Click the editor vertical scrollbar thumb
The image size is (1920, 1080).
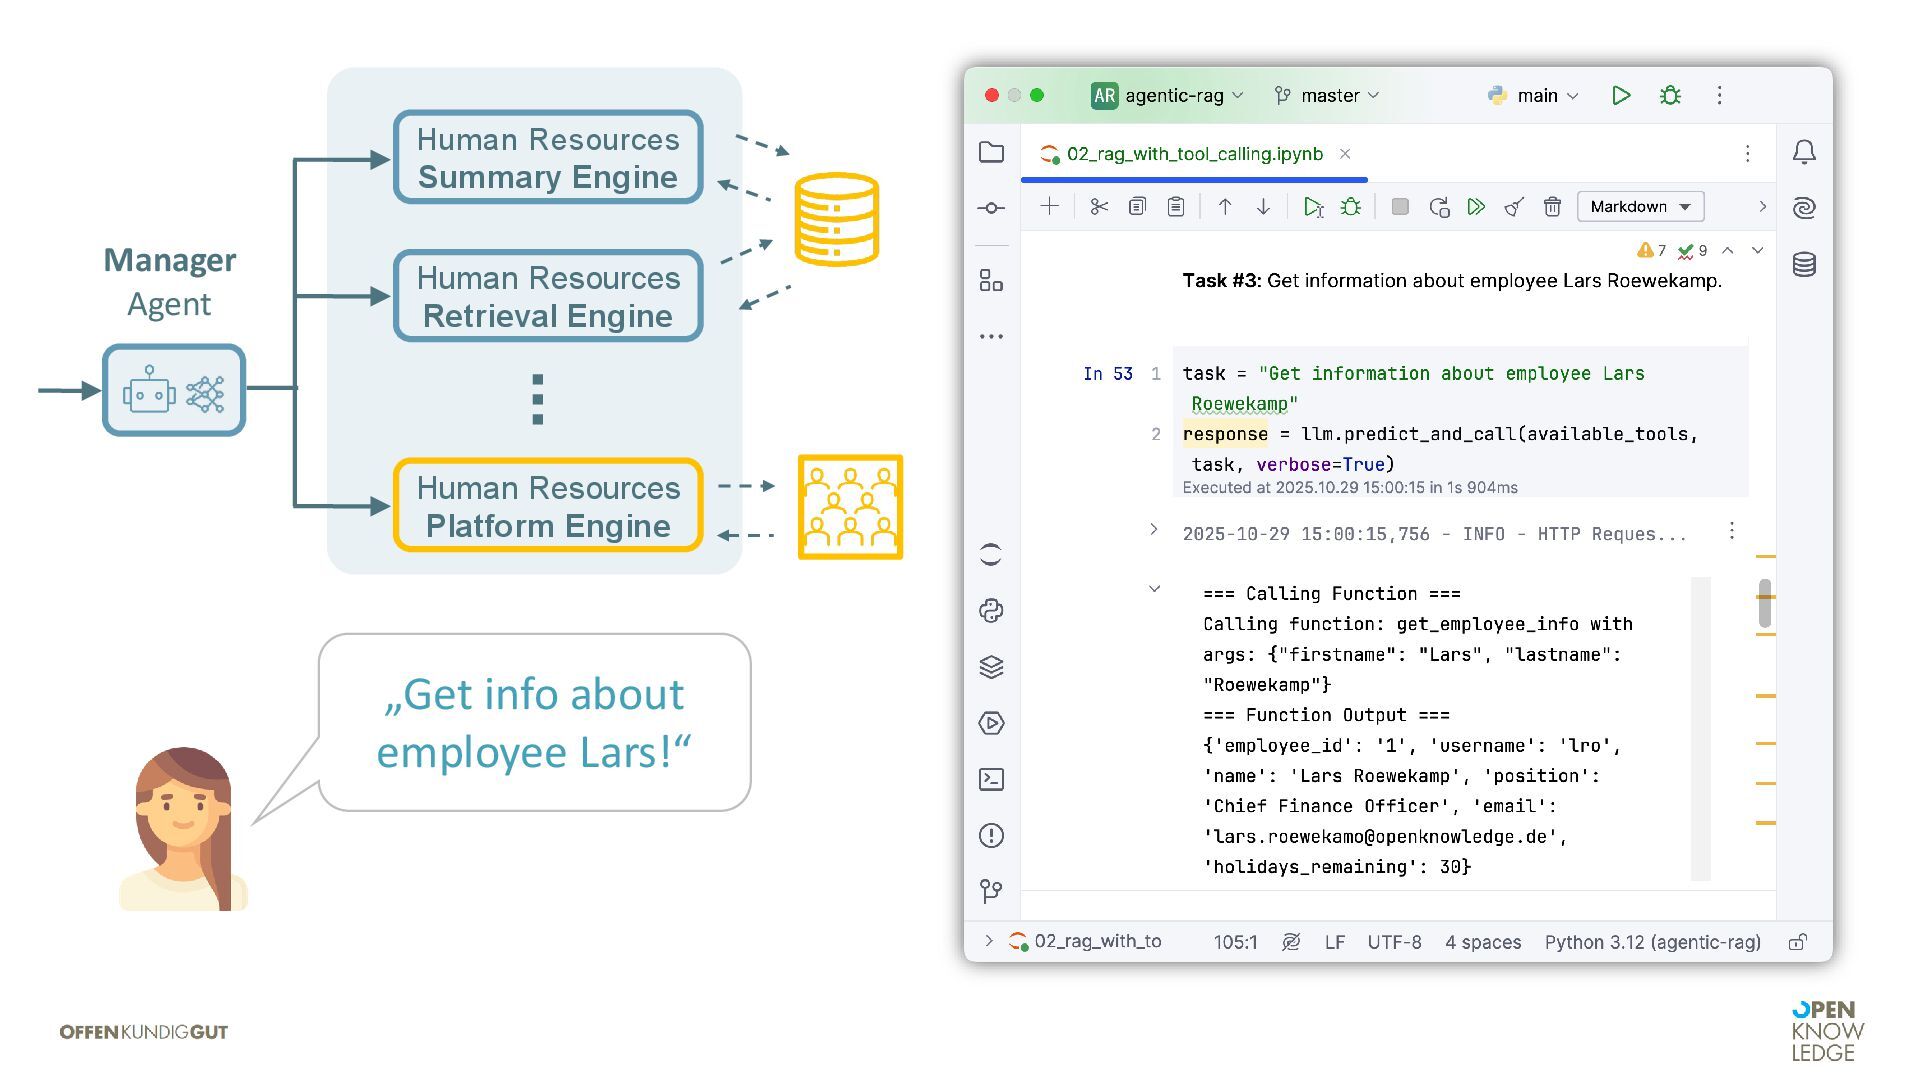[1765, 604]
